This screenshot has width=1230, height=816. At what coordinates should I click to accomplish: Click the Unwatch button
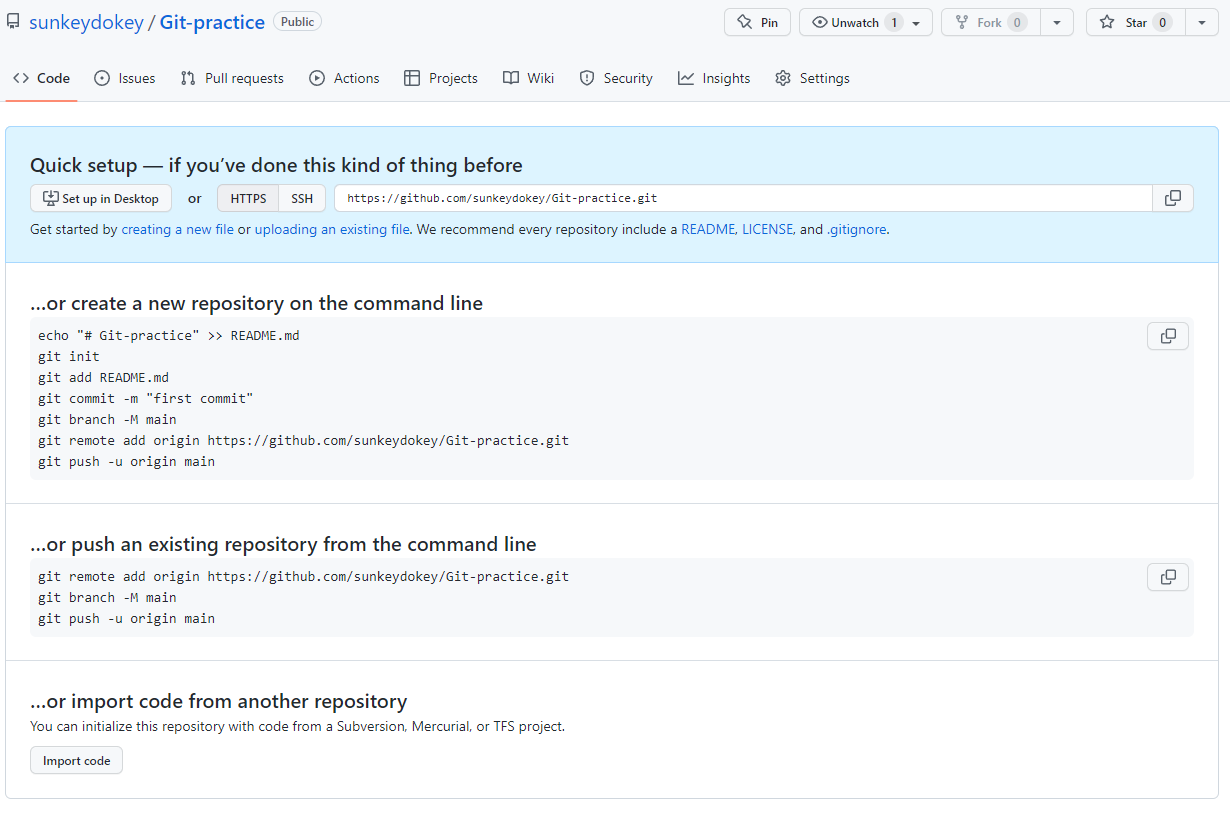pos(866,22)
